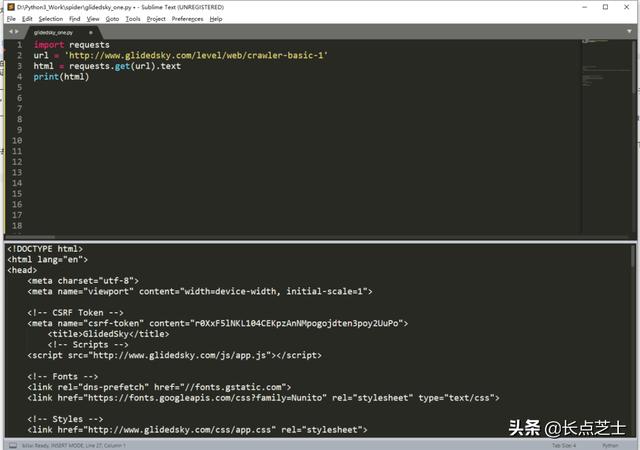
Task: Click the app.css stylesheet link line
Action: (198, 430)
